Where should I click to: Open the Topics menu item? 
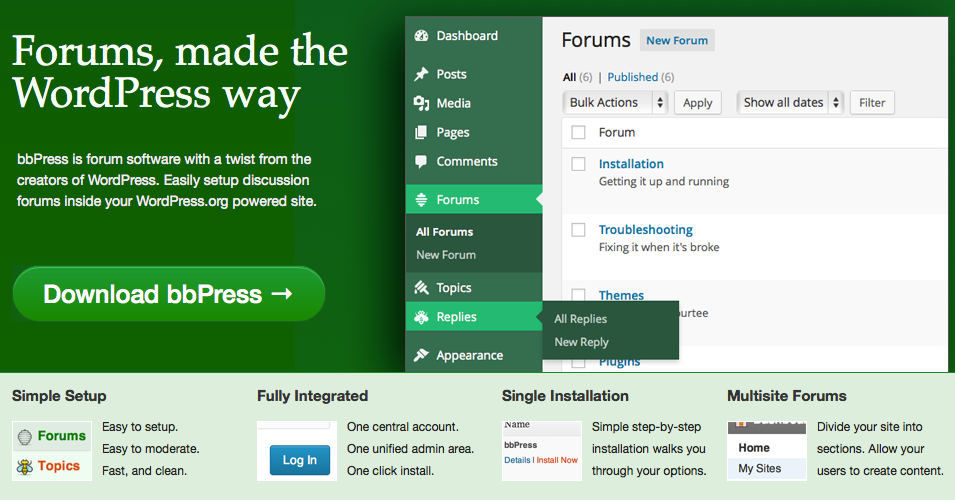click(474, 287)
